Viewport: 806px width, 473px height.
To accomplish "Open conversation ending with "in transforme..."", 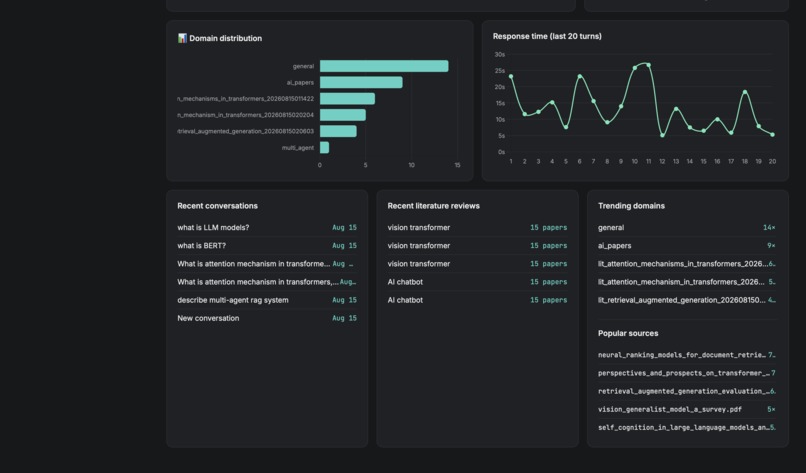I will coord(267,264).
